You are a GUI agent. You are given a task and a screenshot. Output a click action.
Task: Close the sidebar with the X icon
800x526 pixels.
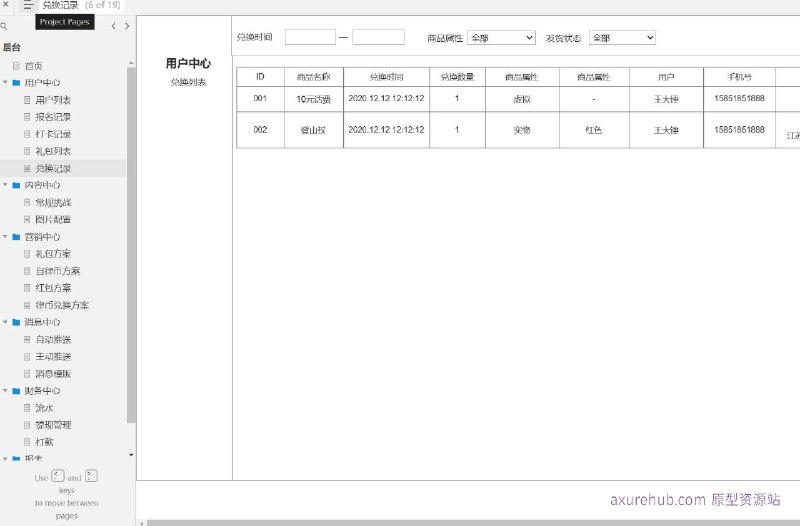tap(5, 5)
